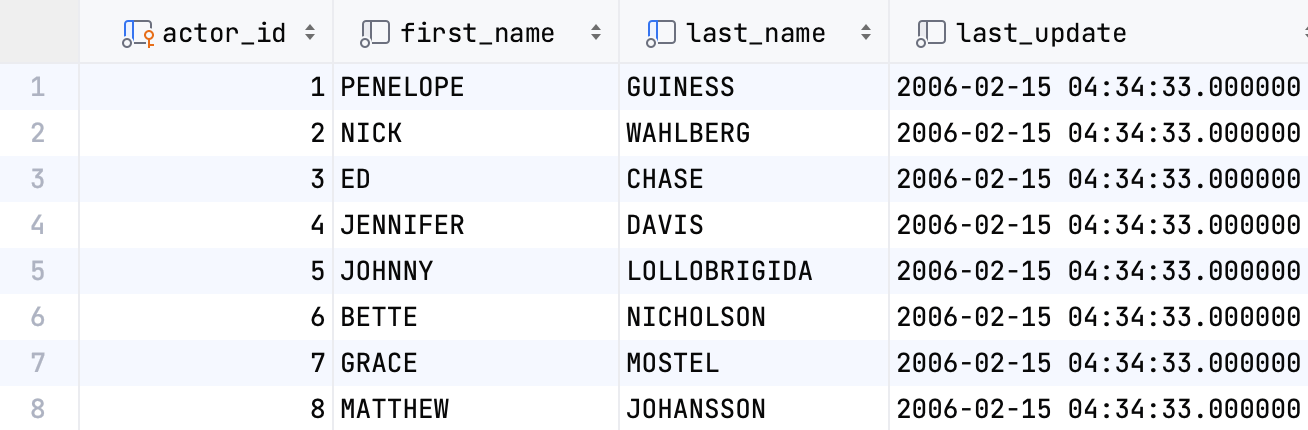Select the actor_id column header
The image size is (1308, 430).
(x=224, y=34)
